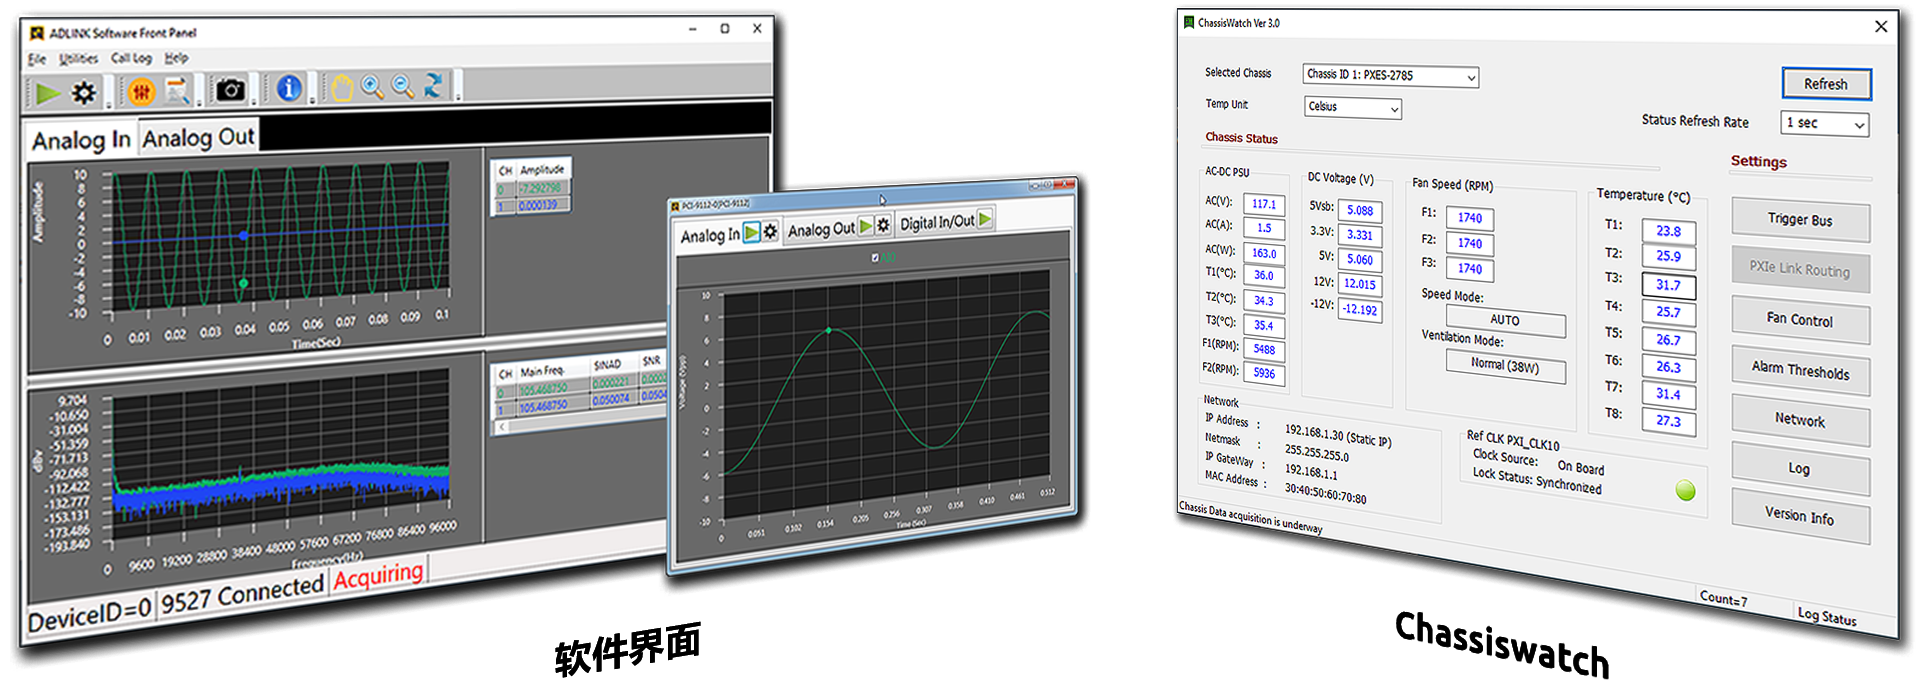Open the Utilities menu
The height and width of the screenshot is (695, 1920).
(x=78, y=58)
